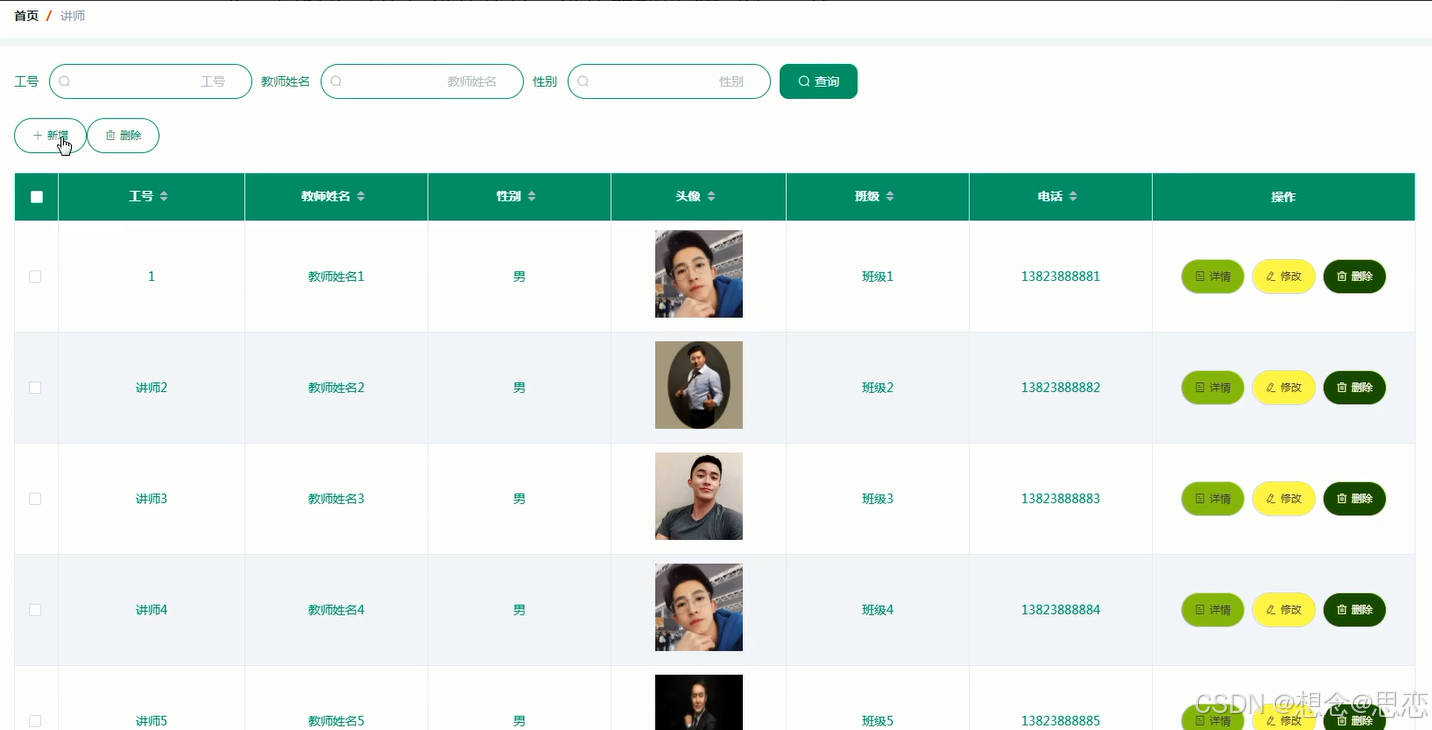Image resolution: width=1432 pixels, height=730 pixels.
Task: Click the 班级3 cell
Action: (x=877, y=498)
